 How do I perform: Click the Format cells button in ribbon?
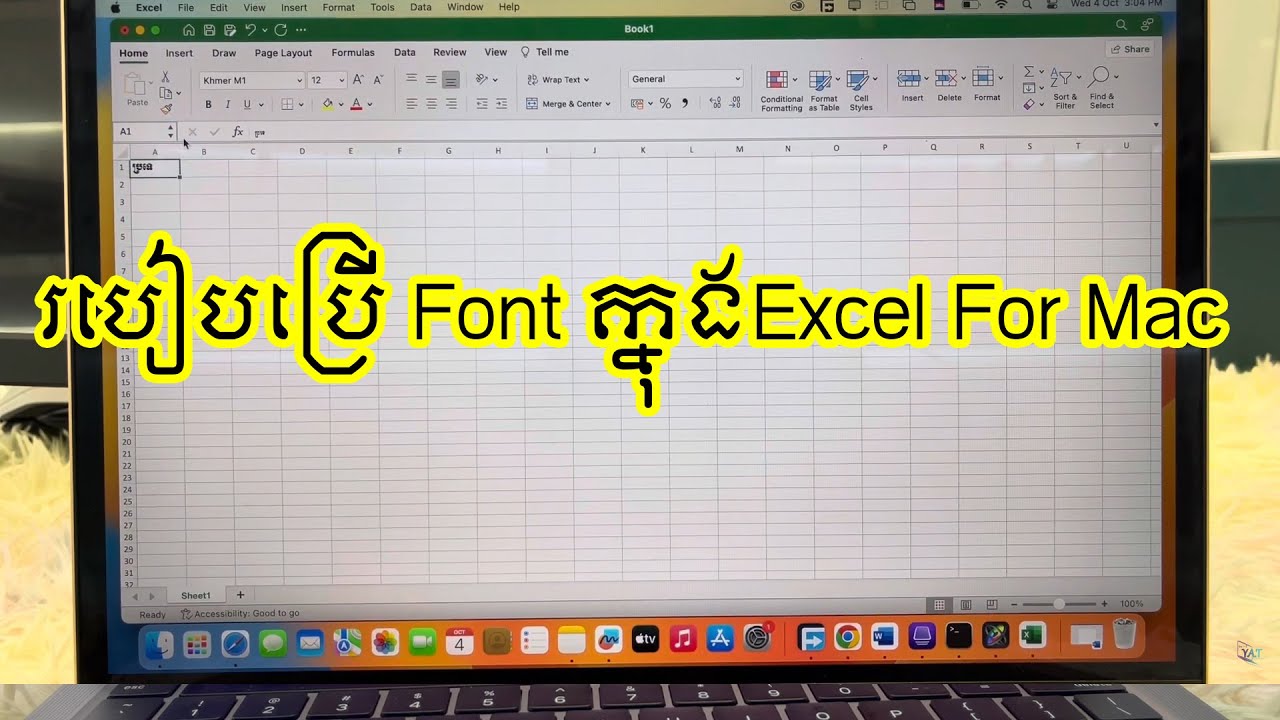tap(987, 86)
